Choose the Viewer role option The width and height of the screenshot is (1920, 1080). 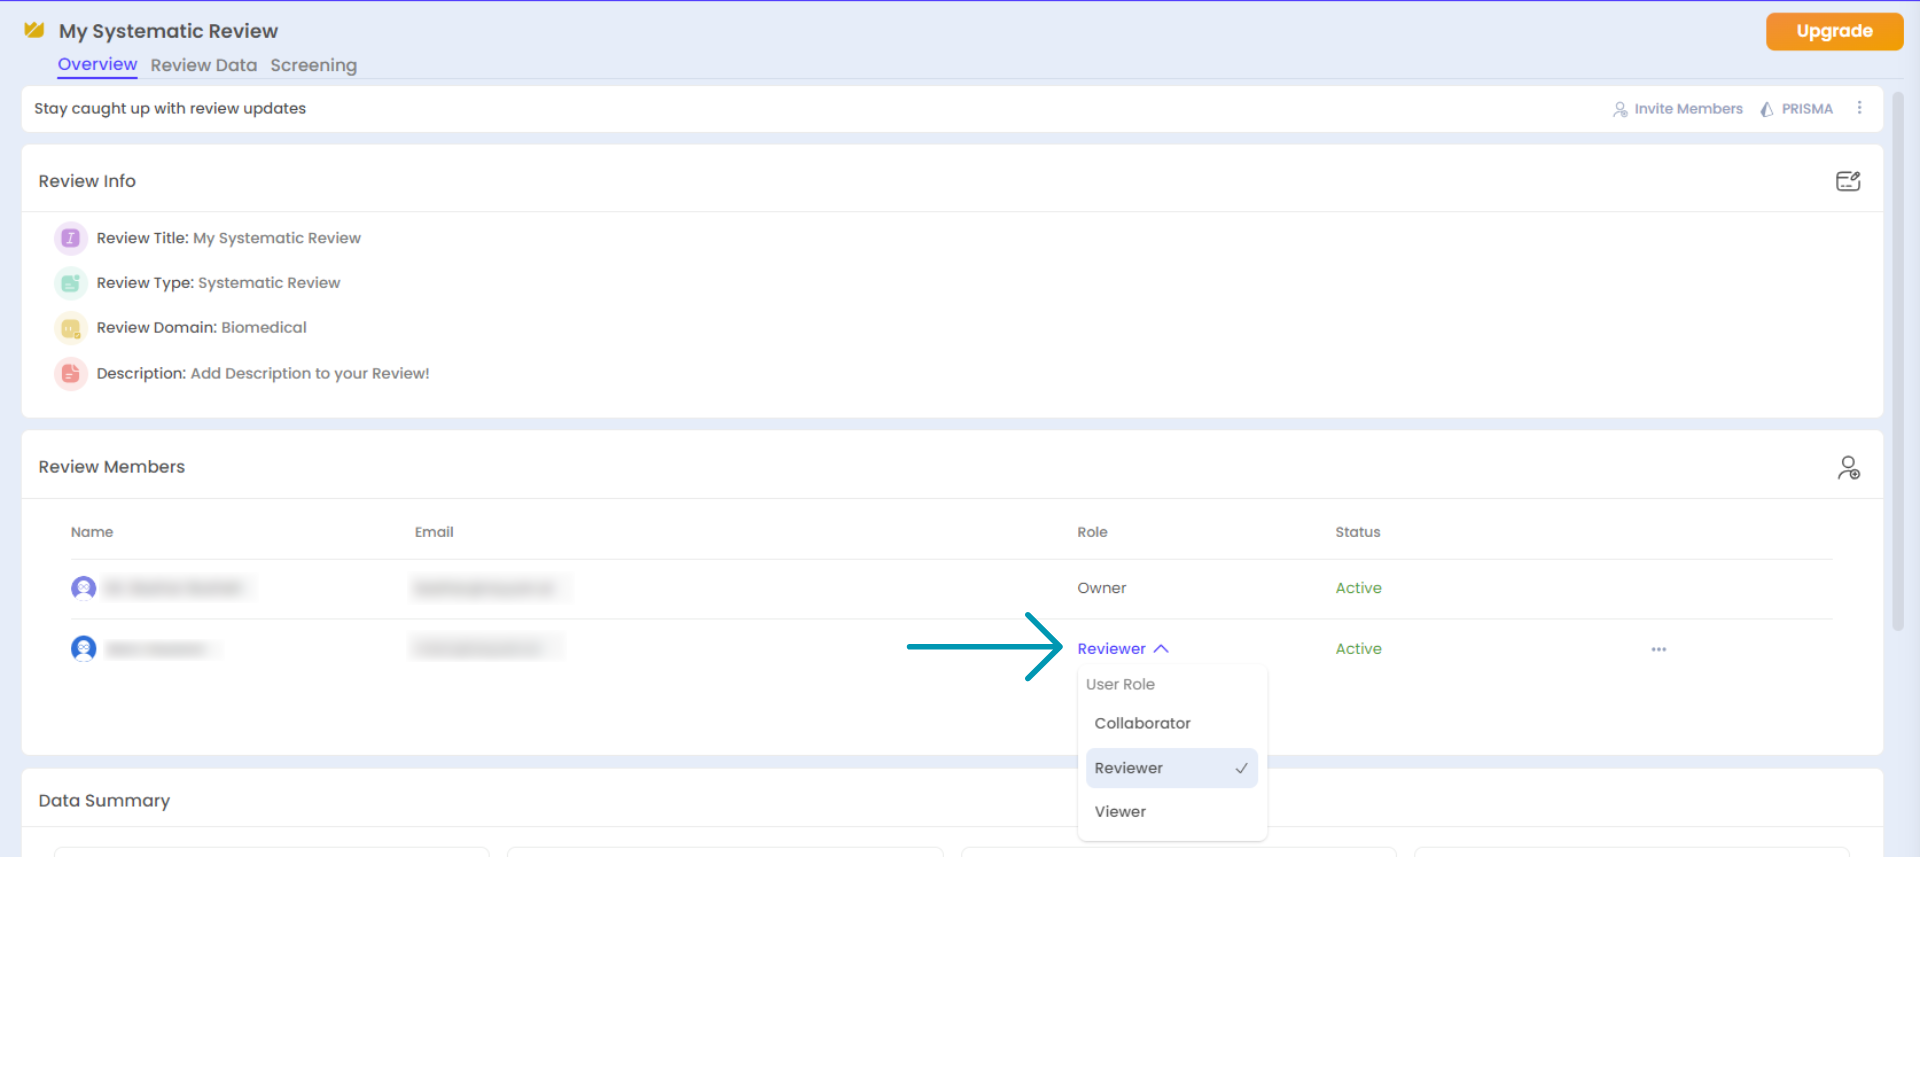tap(1120, 812)
